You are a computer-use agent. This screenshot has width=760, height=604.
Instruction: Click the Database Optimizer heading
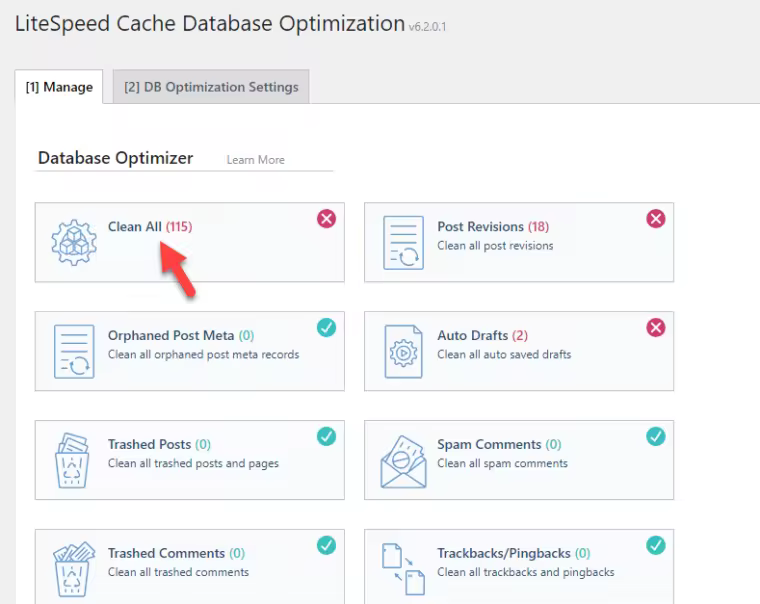point(115,158)
